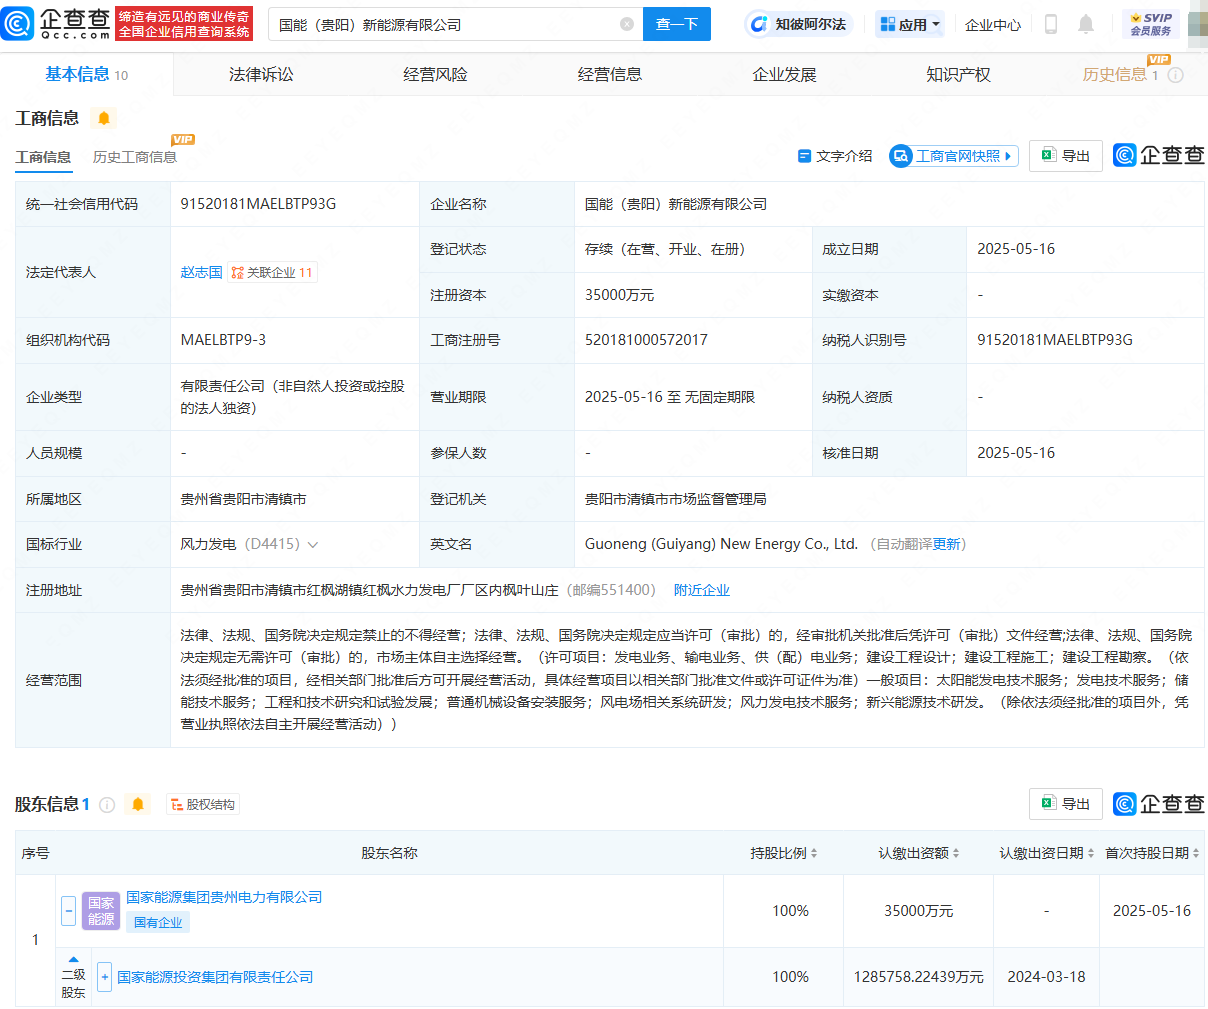Image resolution: width=1208 pixels, height=1009 pixels.
Task: Select the 历史工商信息 sub-tab
Action: point(135,157)
